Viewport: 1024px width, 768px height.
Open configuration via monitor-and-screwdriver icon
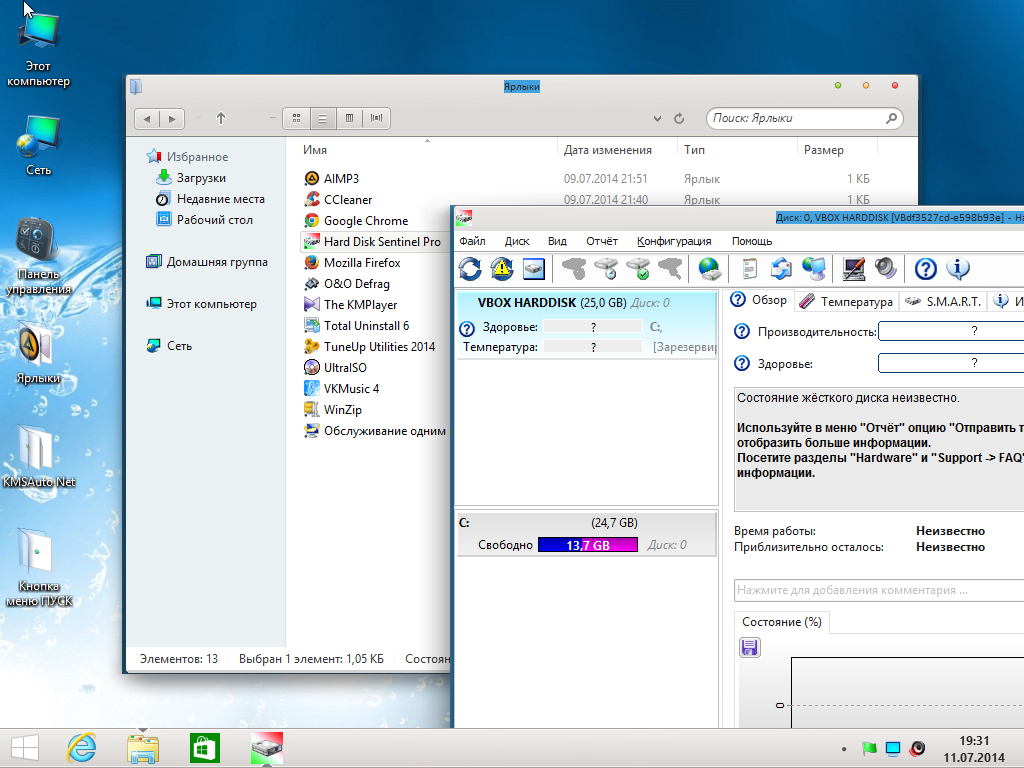tap(854, 268)
